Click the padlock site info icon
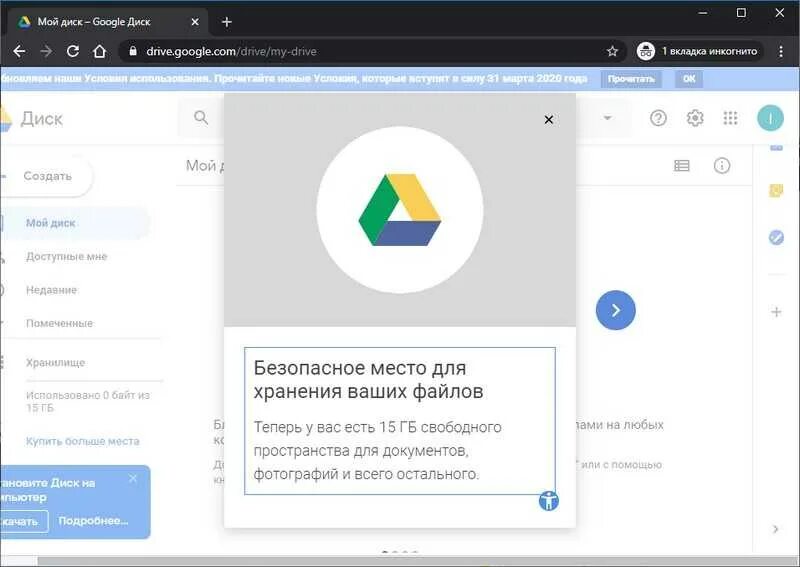 coord(133,51)
